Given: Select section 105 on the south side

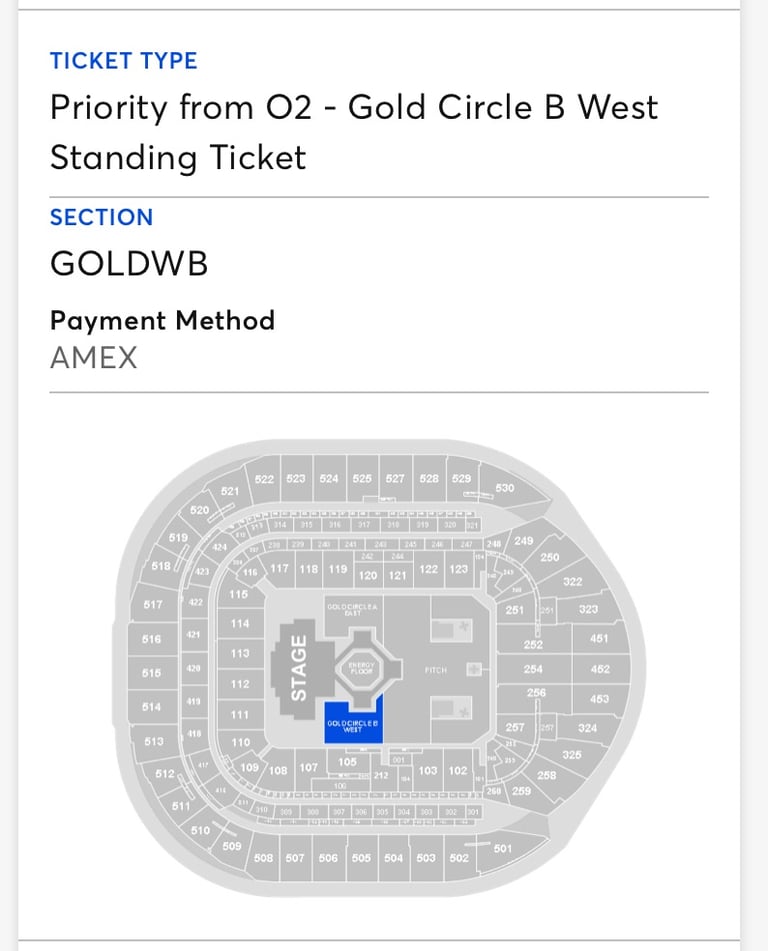Looking at the screenshot, I should pos(348,761).
